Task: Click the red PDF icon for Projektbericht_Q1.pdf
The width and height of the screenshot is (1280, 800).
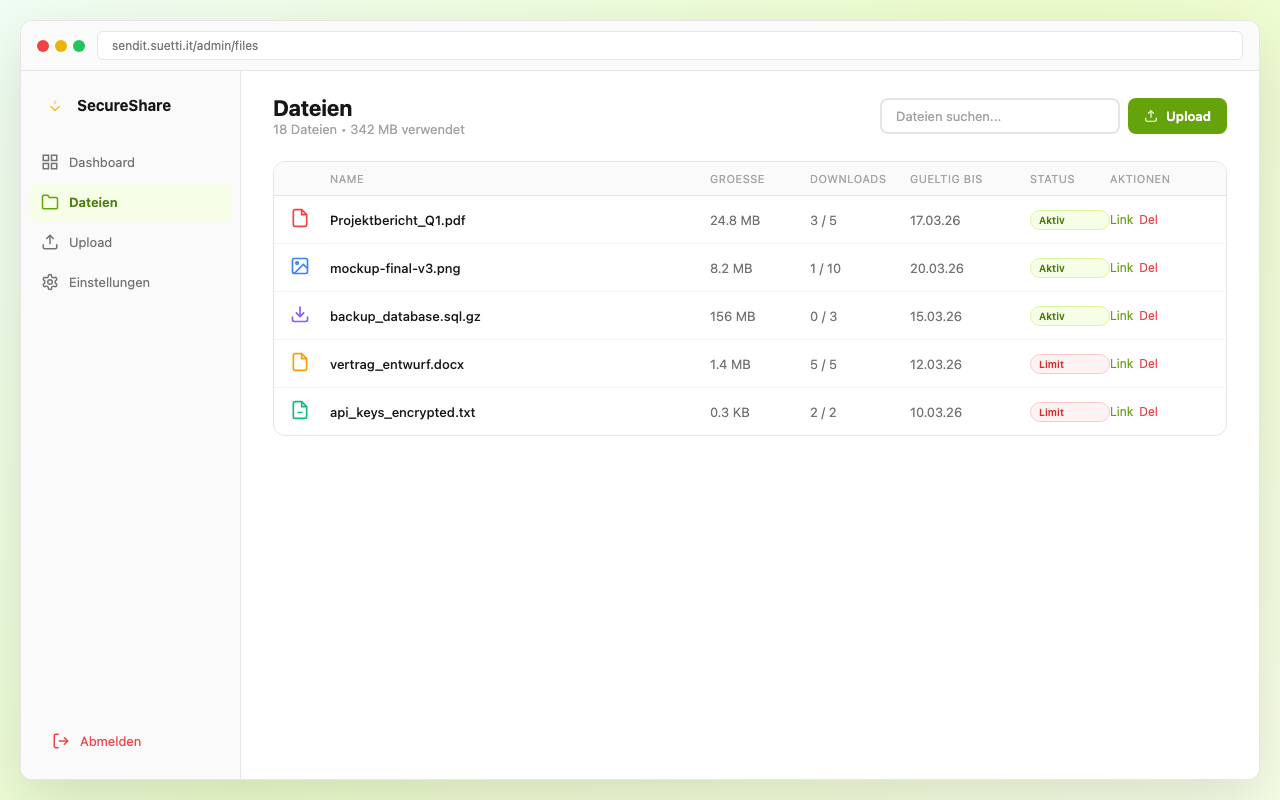Action: (300, 219)
